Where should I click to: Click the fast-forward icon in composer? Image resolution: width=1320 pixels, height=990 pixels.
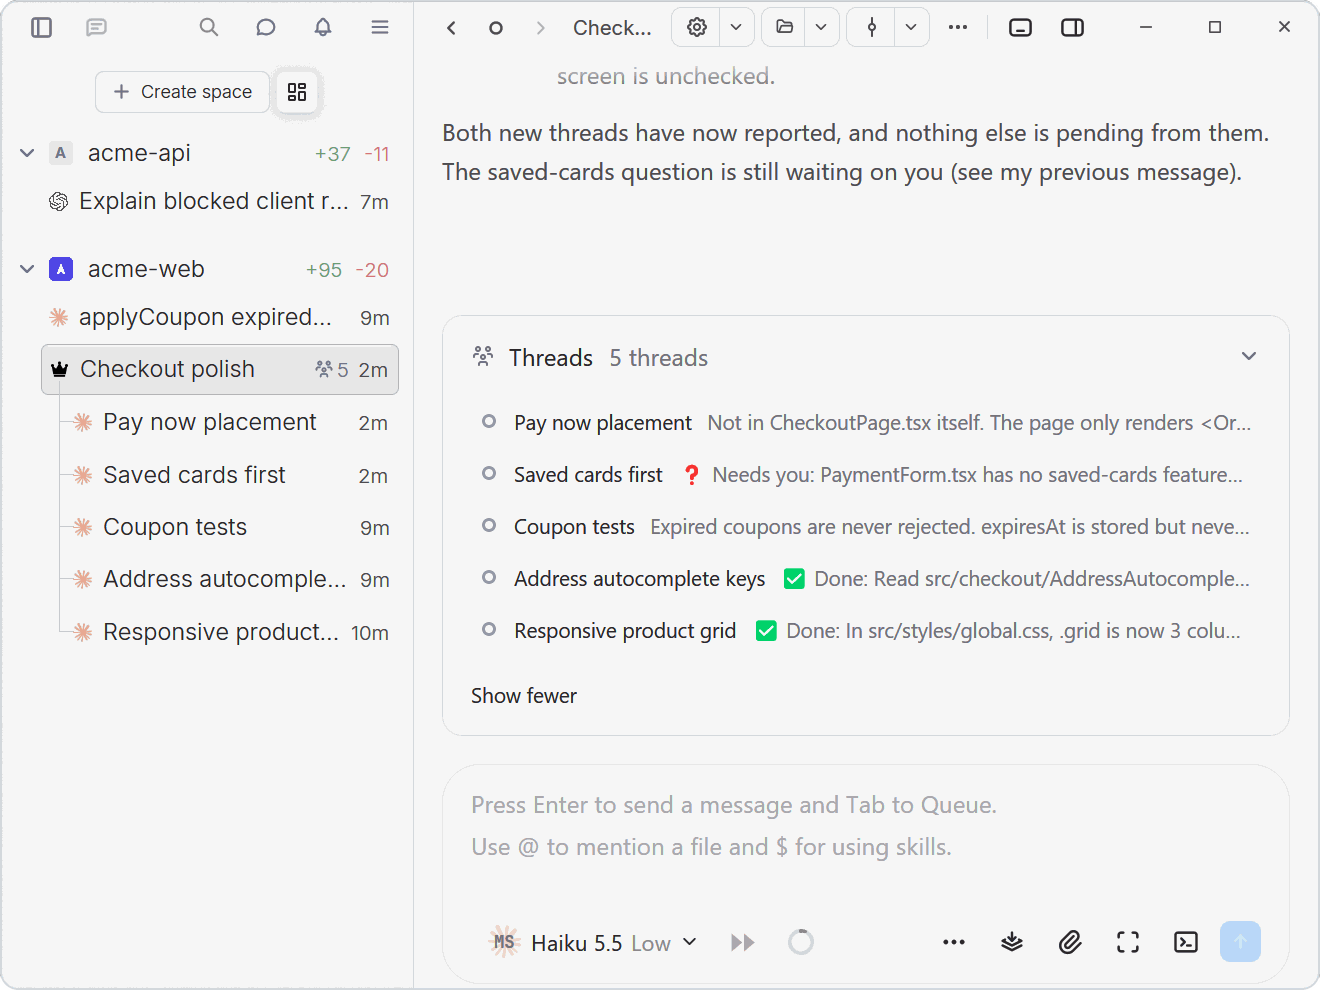coord(743,942)
